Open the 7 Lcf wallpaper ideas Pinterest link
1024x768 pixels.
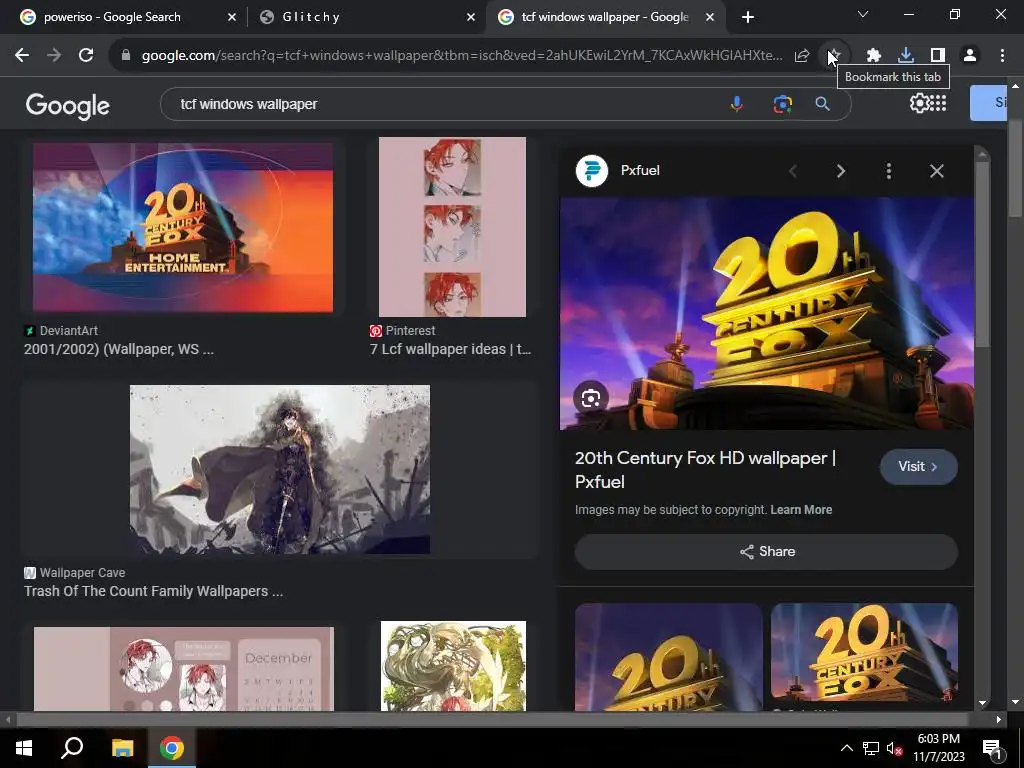(451, 349)
